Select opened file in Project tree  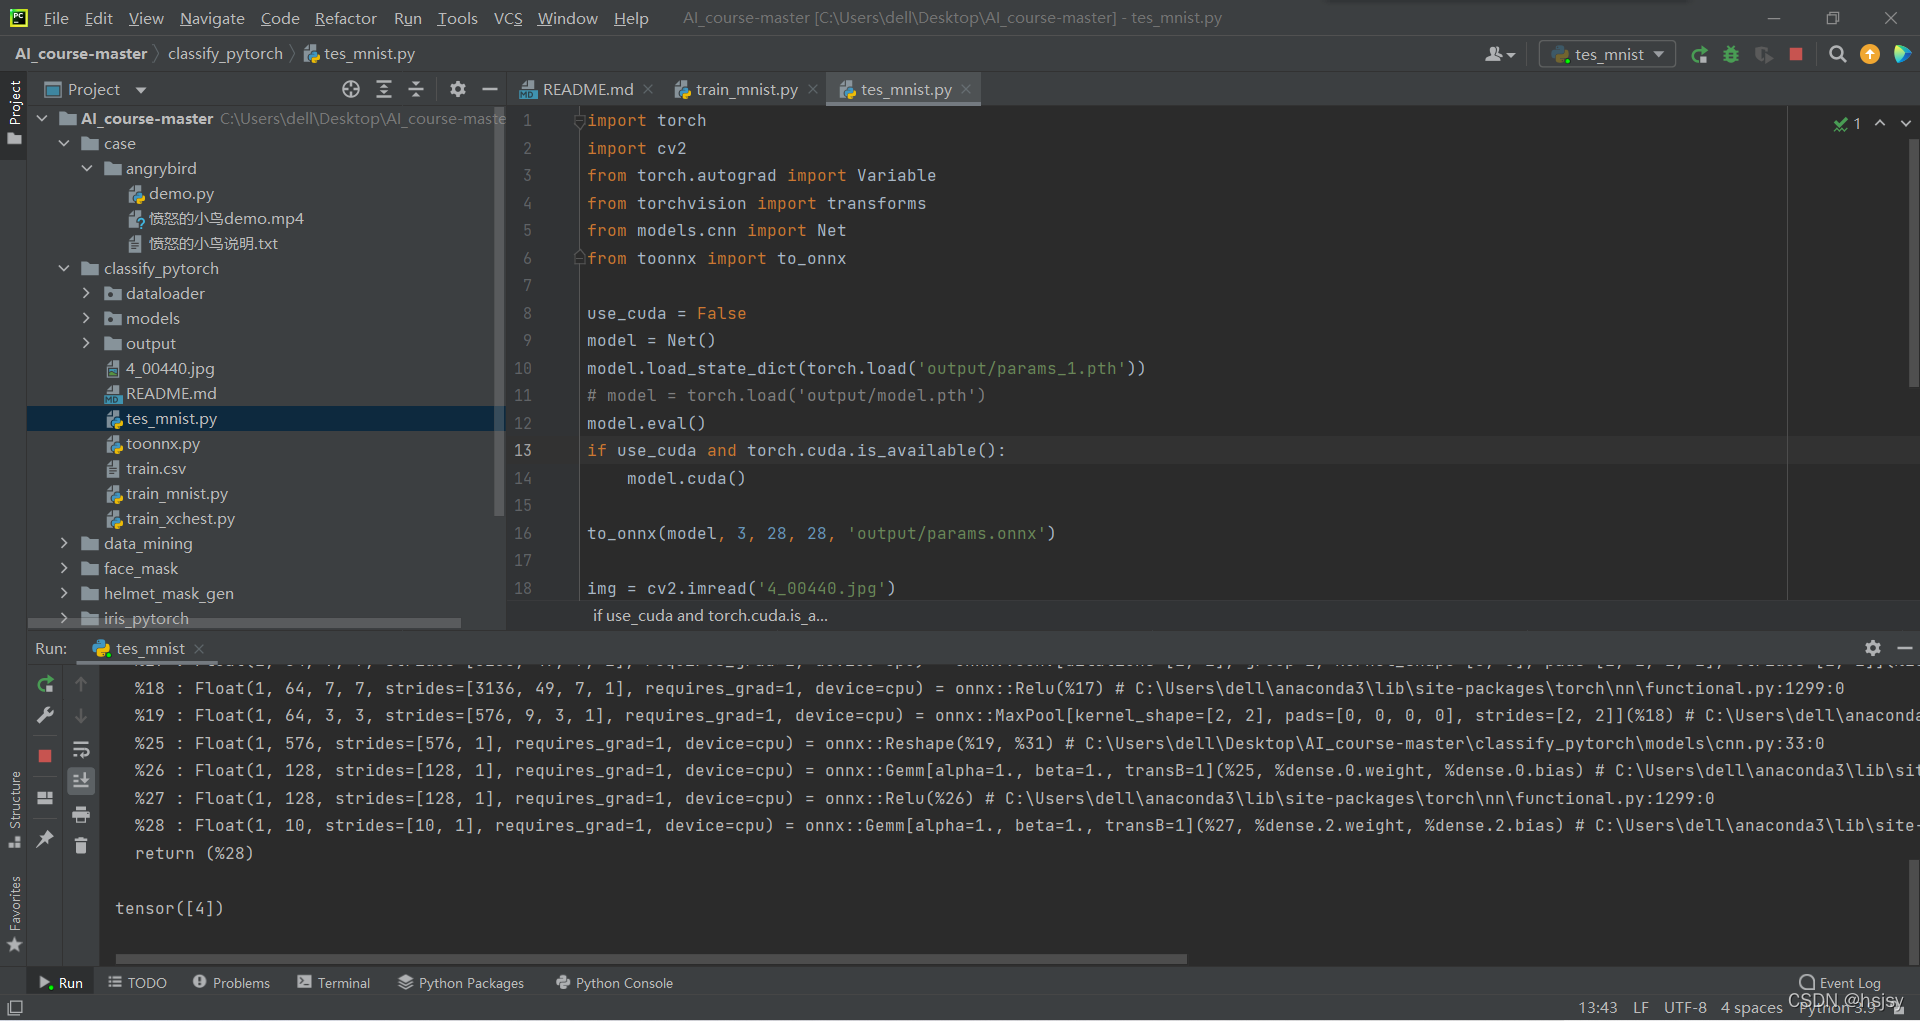tap(350, 89)
